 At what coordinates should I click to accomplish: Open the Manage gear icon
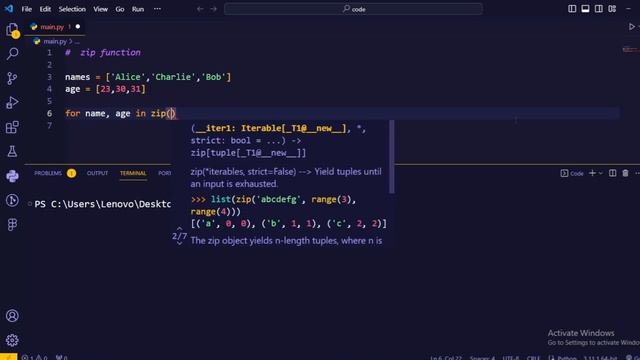12,340
